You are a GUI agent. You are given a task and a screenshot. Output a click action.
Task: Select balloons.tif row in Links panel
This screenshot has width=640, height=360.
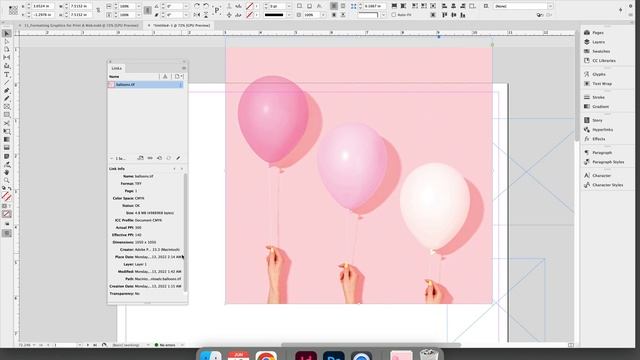tap(146, 84)
